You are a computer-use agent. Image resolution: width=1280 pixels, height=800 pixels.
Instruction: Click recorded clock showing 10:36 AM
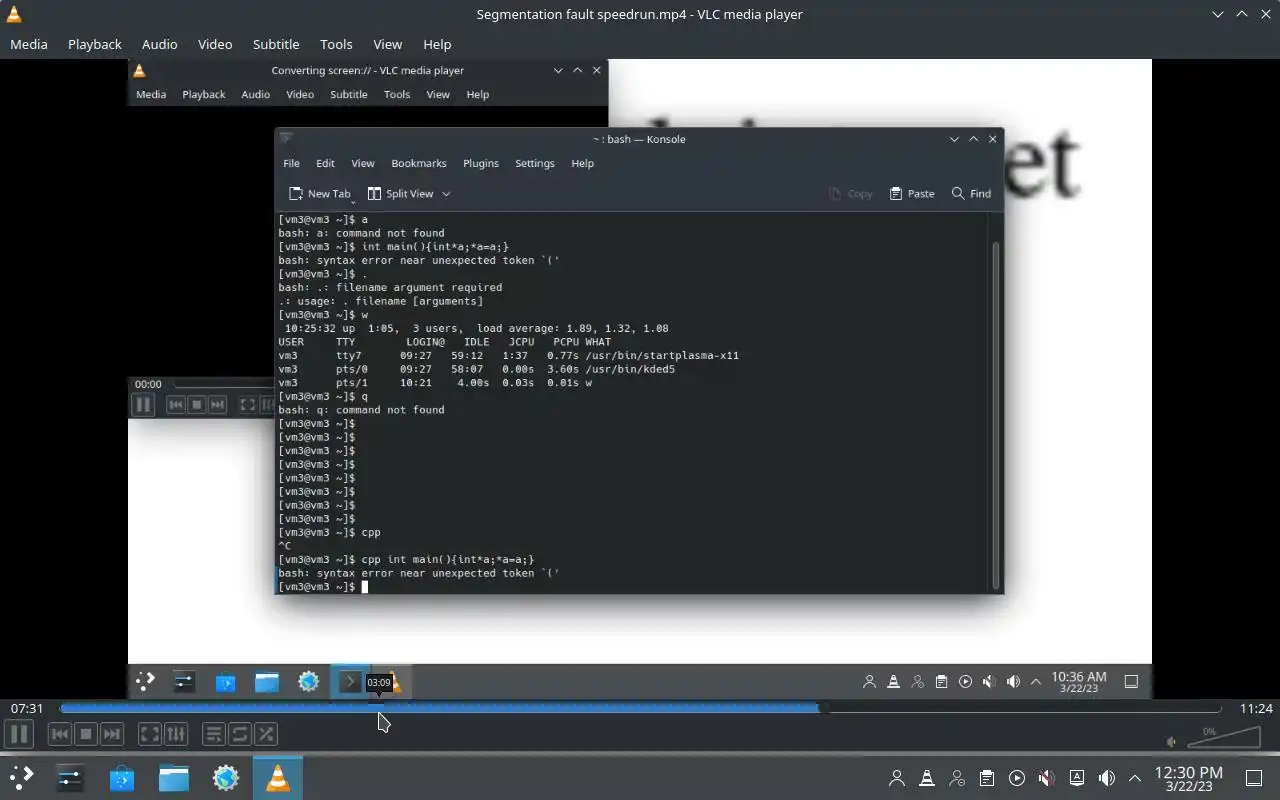(x=1079, y=682)
